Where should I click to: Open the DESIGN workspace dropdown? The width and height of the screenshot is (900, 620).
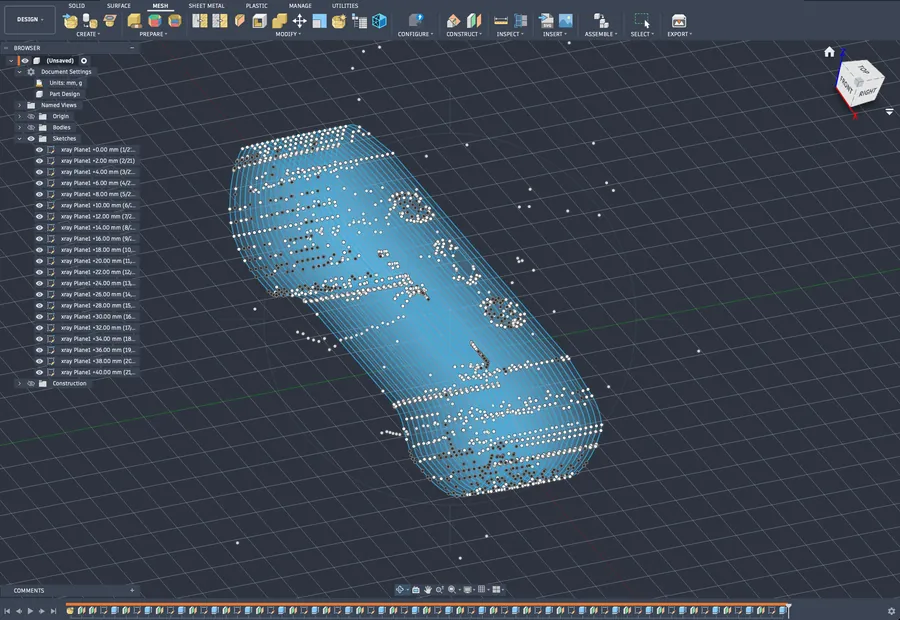pos(30,20)
